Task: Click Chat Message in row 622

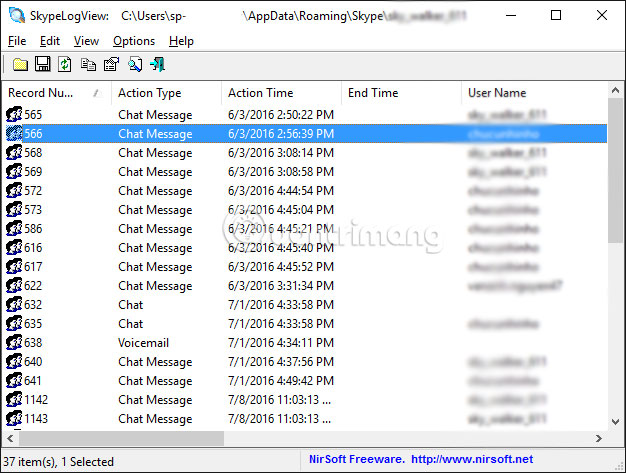Action: coord(155,286)
